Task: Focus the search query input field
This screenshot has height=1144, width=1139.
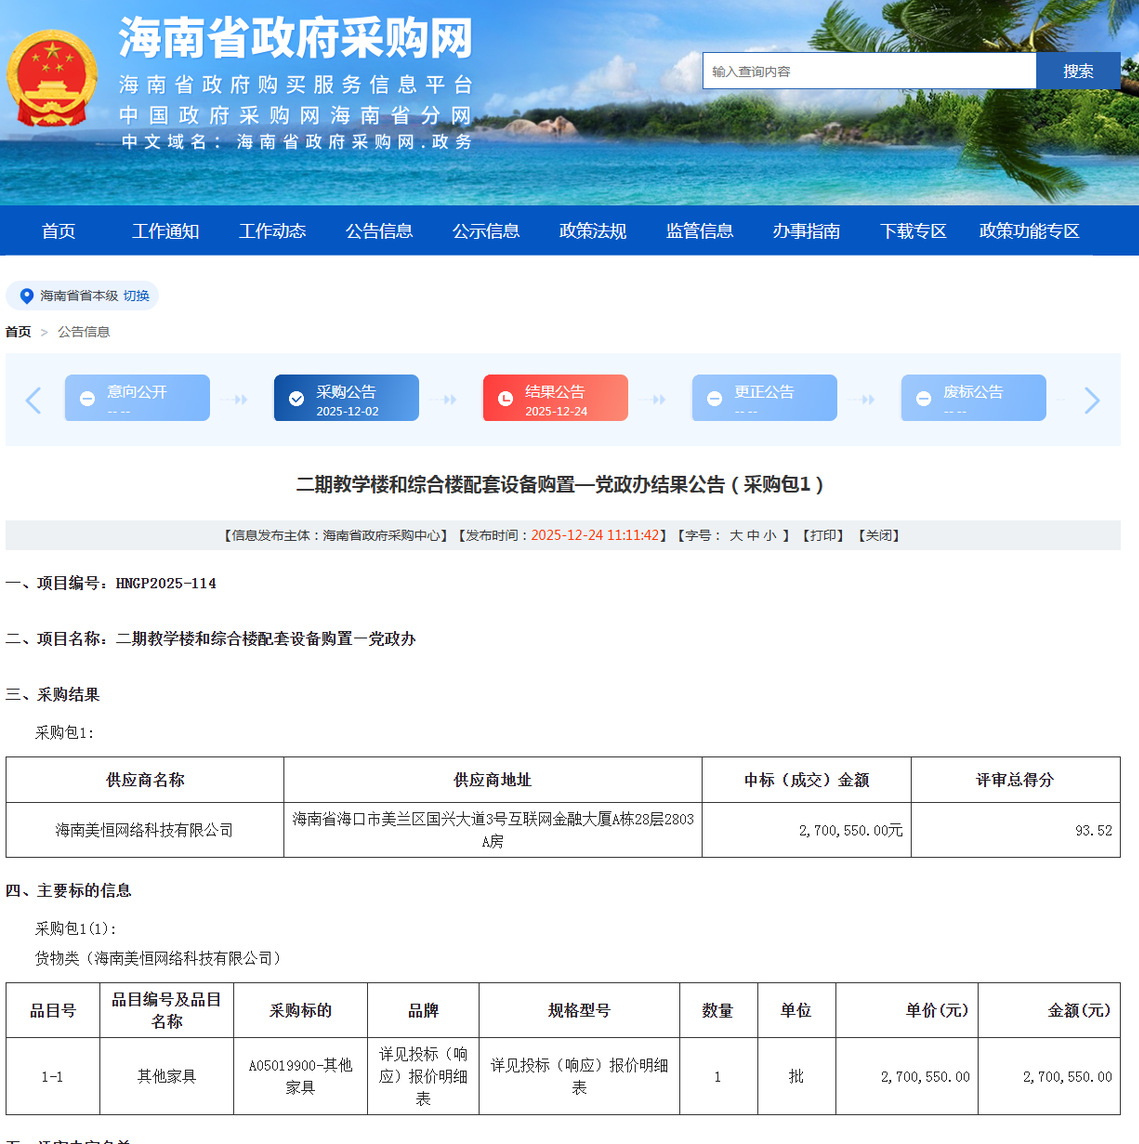Action: point(868,71)
